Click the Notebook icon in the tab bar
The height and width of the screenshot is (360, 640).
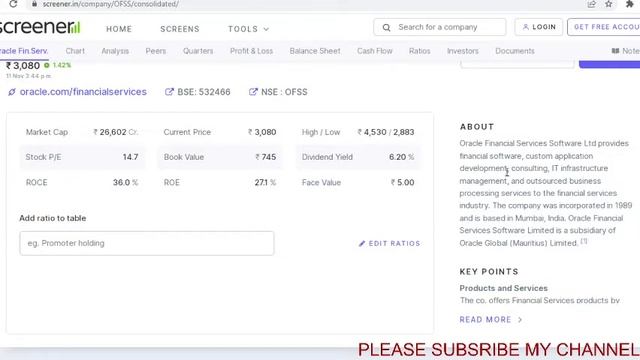(615, 51)
